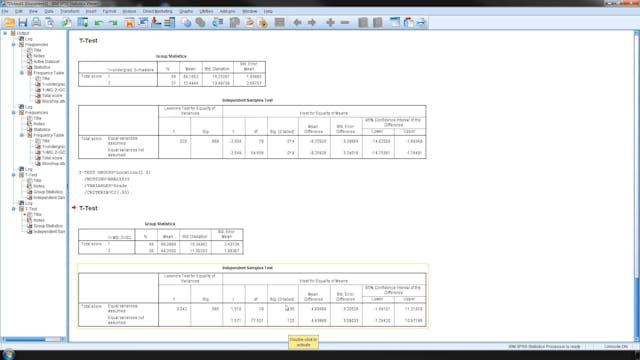Viewport: 640px width, 360px height.
Task: Select the upper Group Statistics table
Action: (172, 70)
